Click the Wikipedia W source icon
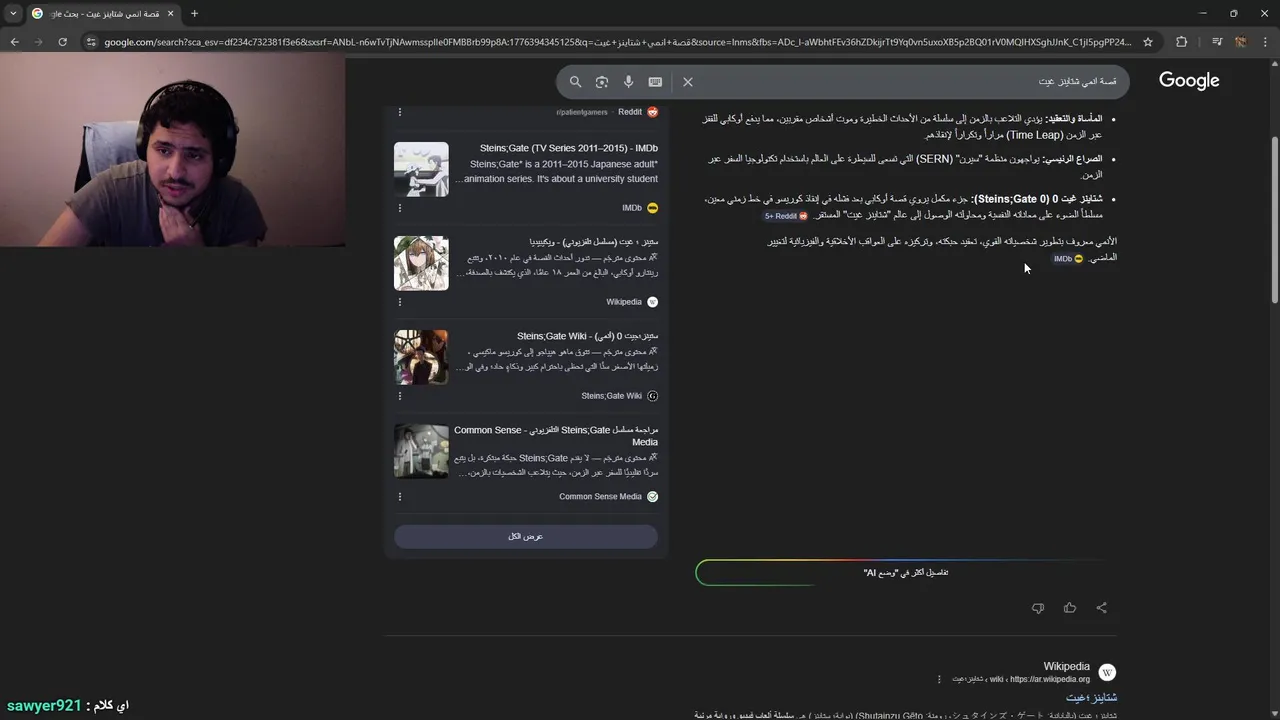1280x720 pixels. coord(653,302)
